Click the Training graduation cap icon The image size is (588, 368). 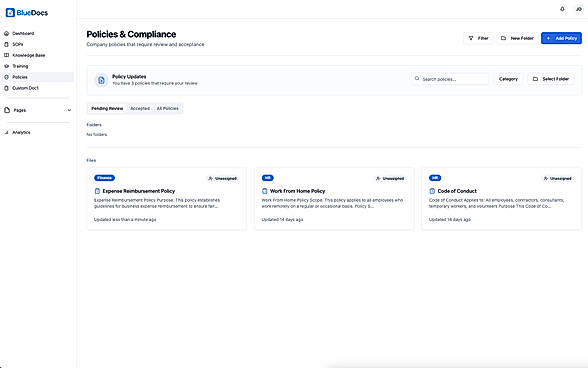[x=6, y=66]
